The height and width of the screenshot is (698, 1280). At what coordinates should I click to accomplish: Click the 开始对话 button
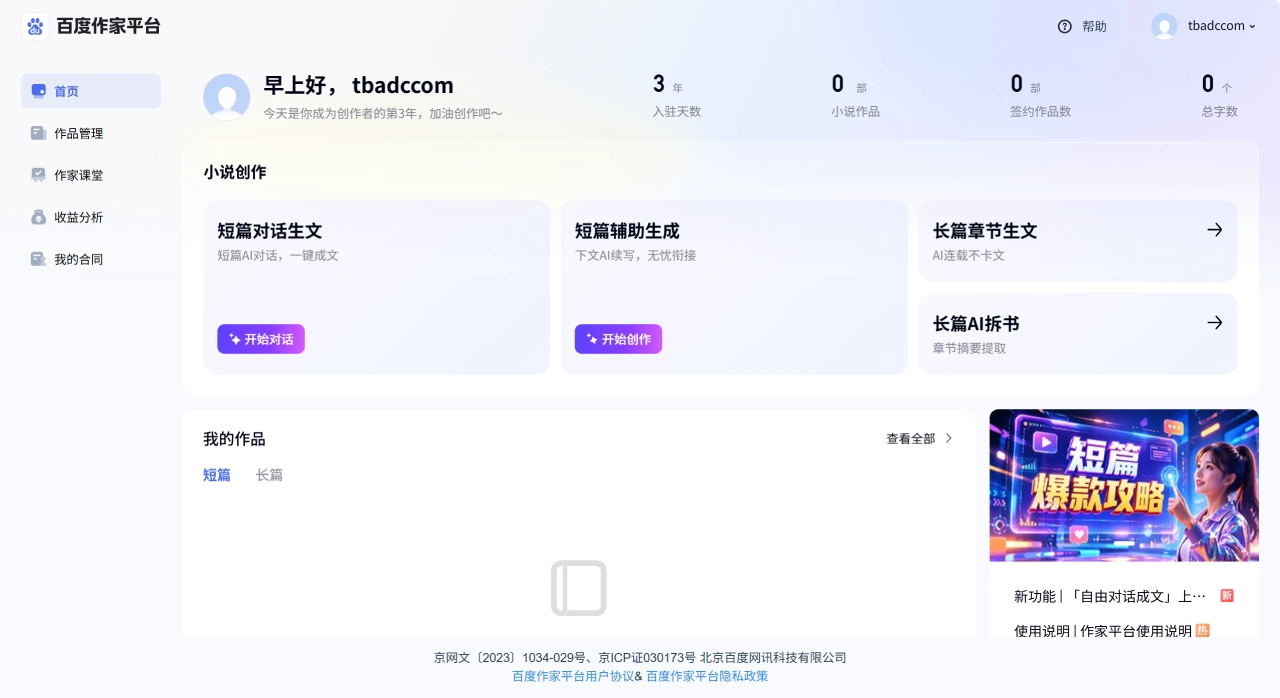[x=261, y=339]
